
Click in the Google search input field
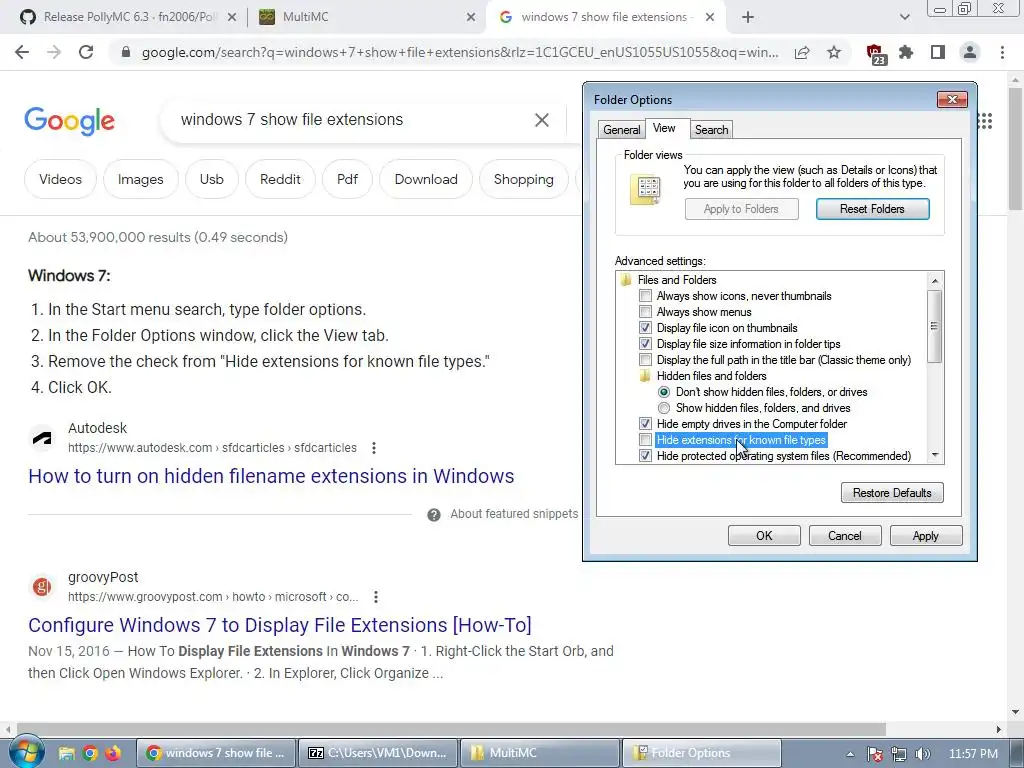353,120
